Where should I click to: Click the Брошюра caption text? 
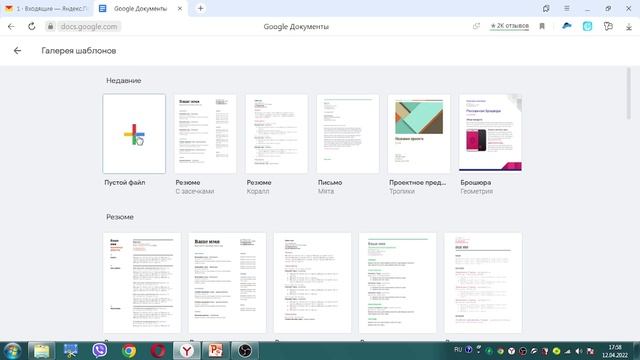(476, 182)
